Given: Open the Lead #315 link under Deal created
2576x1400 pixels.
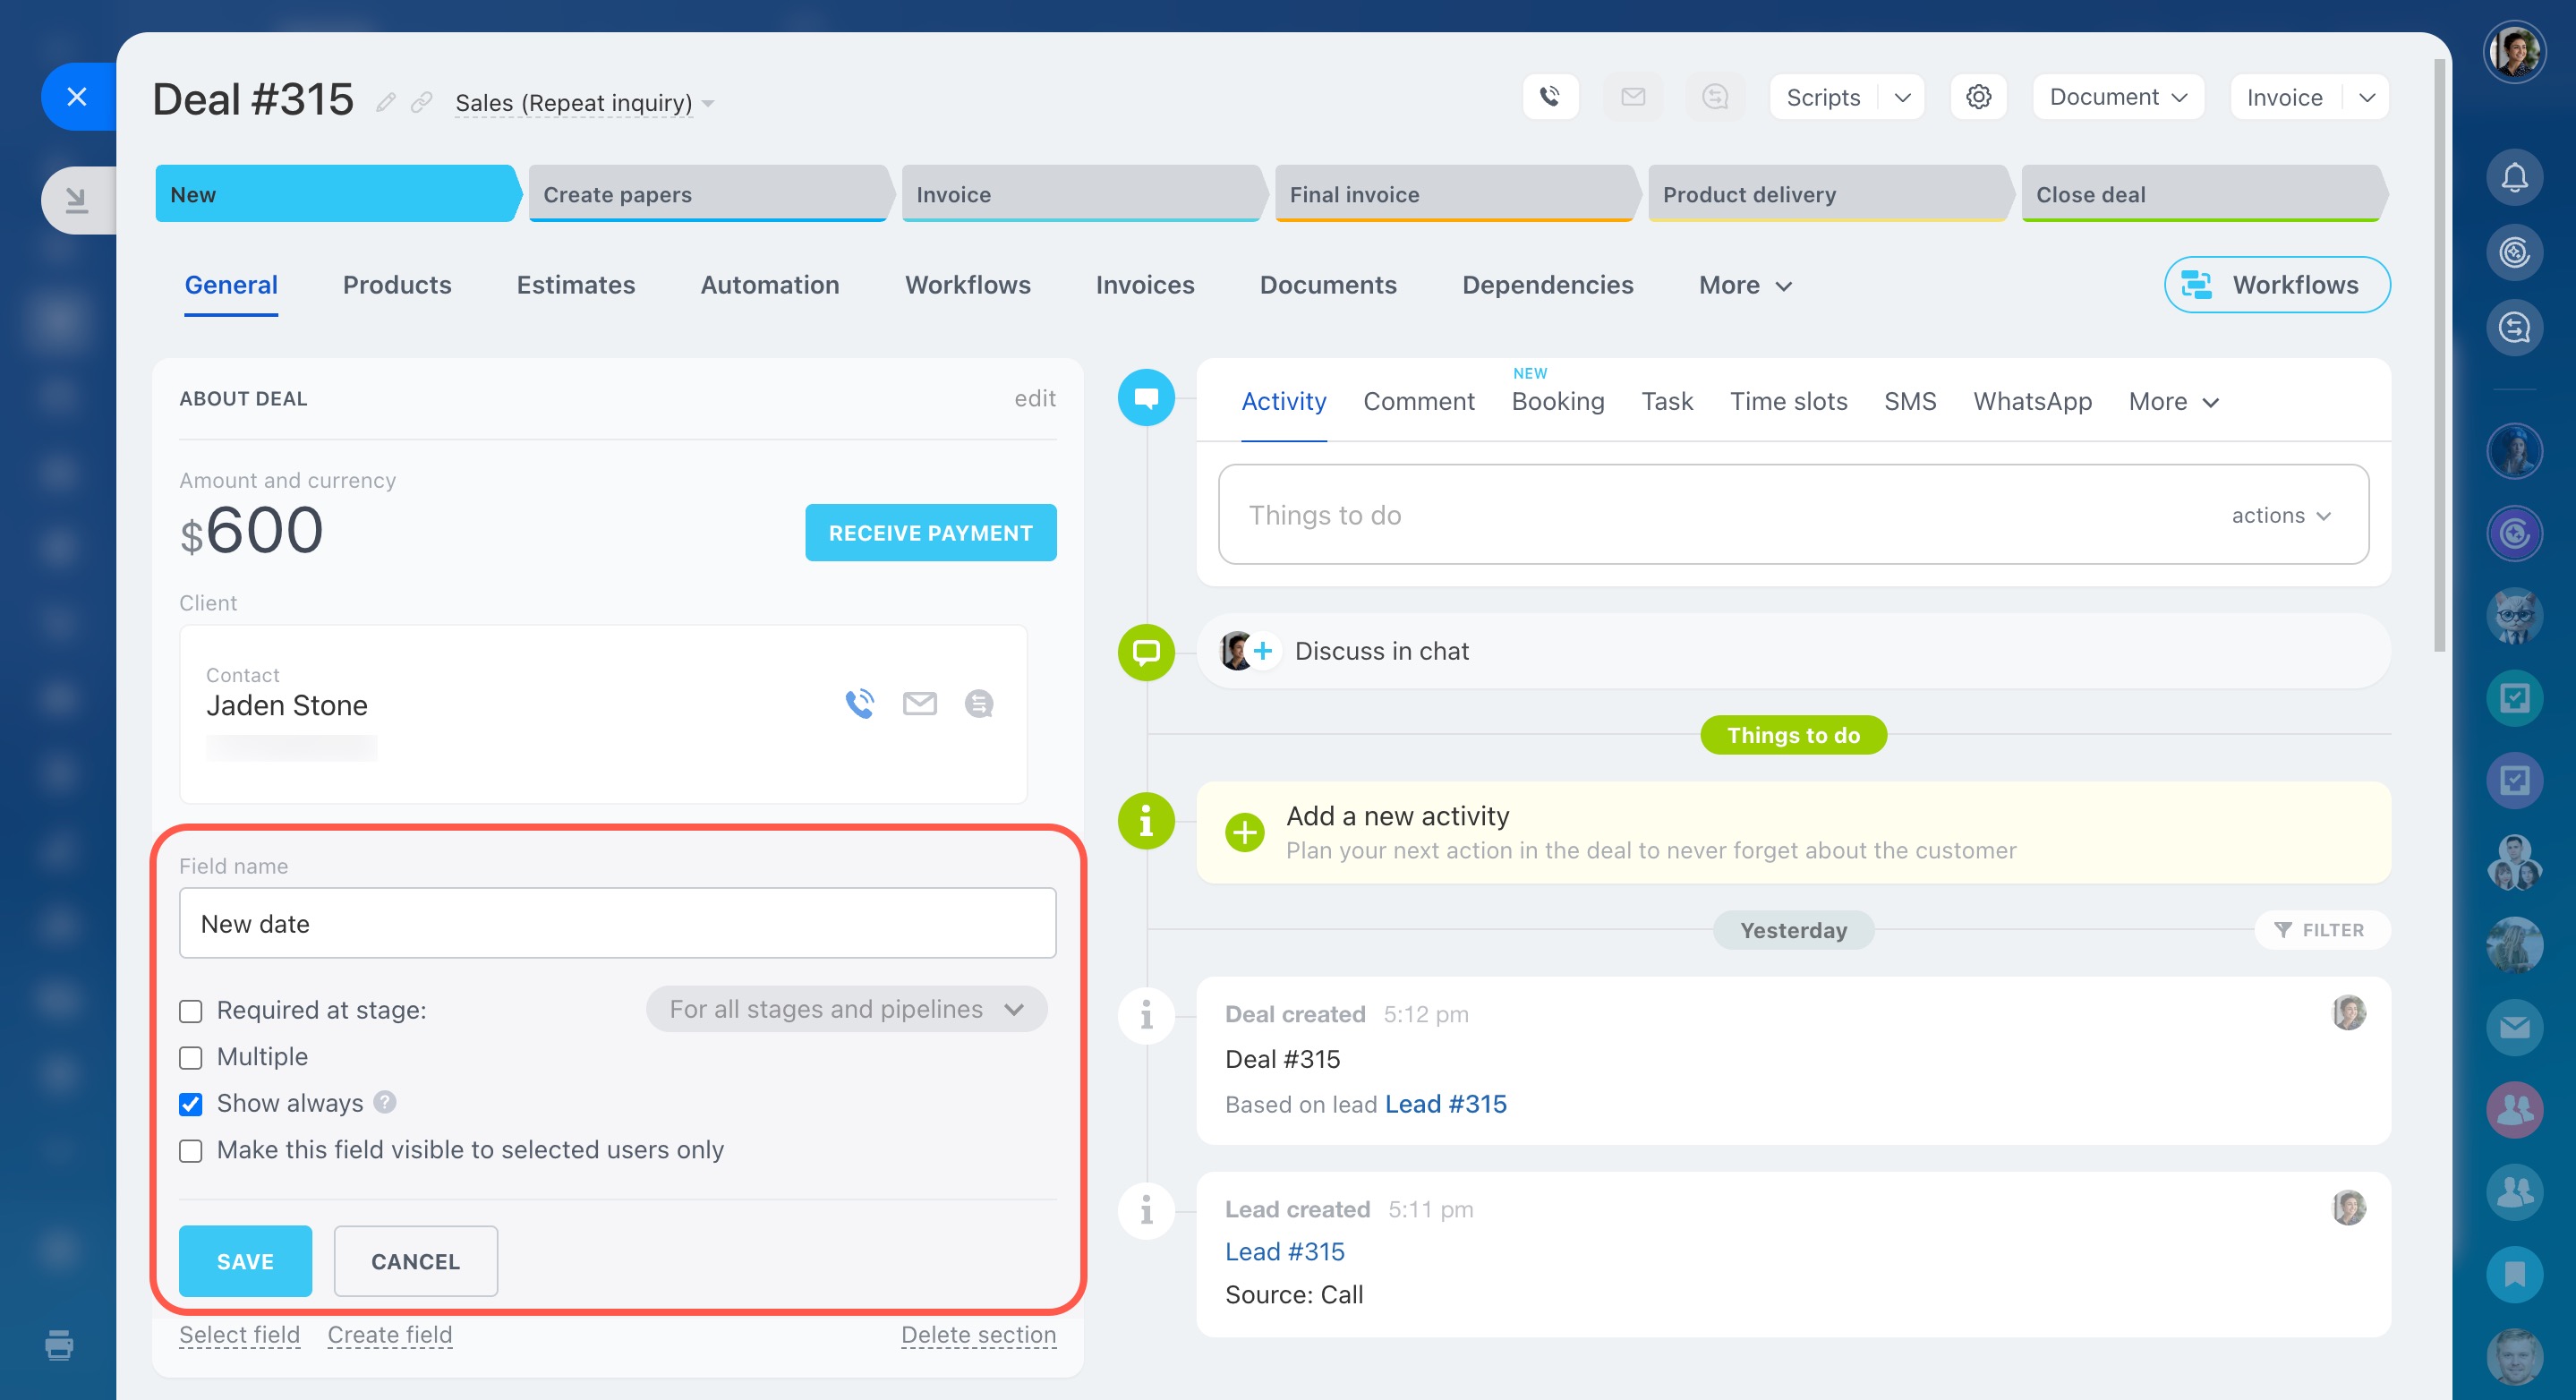Looking at the screenshot, I should 1445,1104.
